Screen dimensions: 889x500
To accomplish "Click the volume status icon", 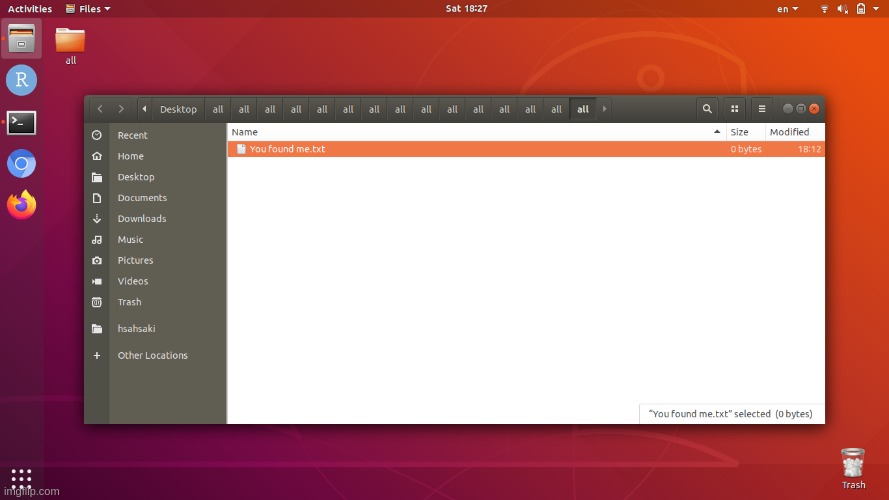I will click(843, 9).
